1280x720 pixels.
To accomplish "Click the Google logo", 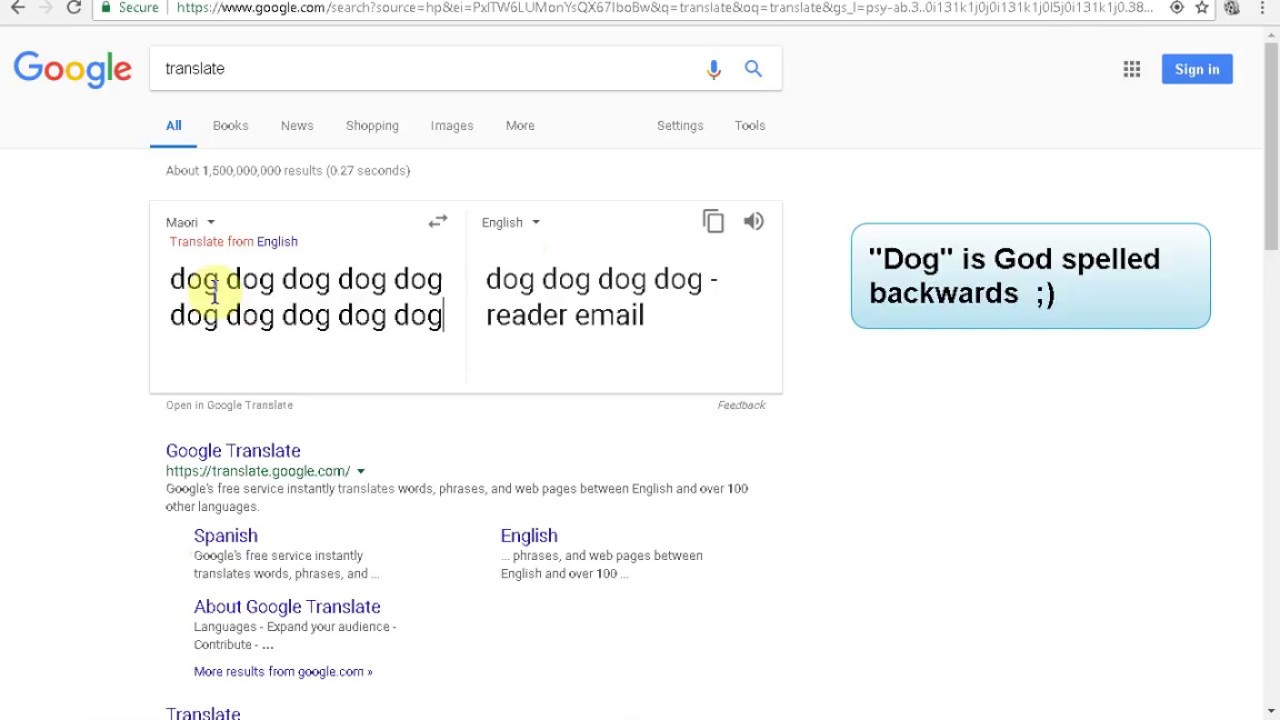I will [72, 69].
